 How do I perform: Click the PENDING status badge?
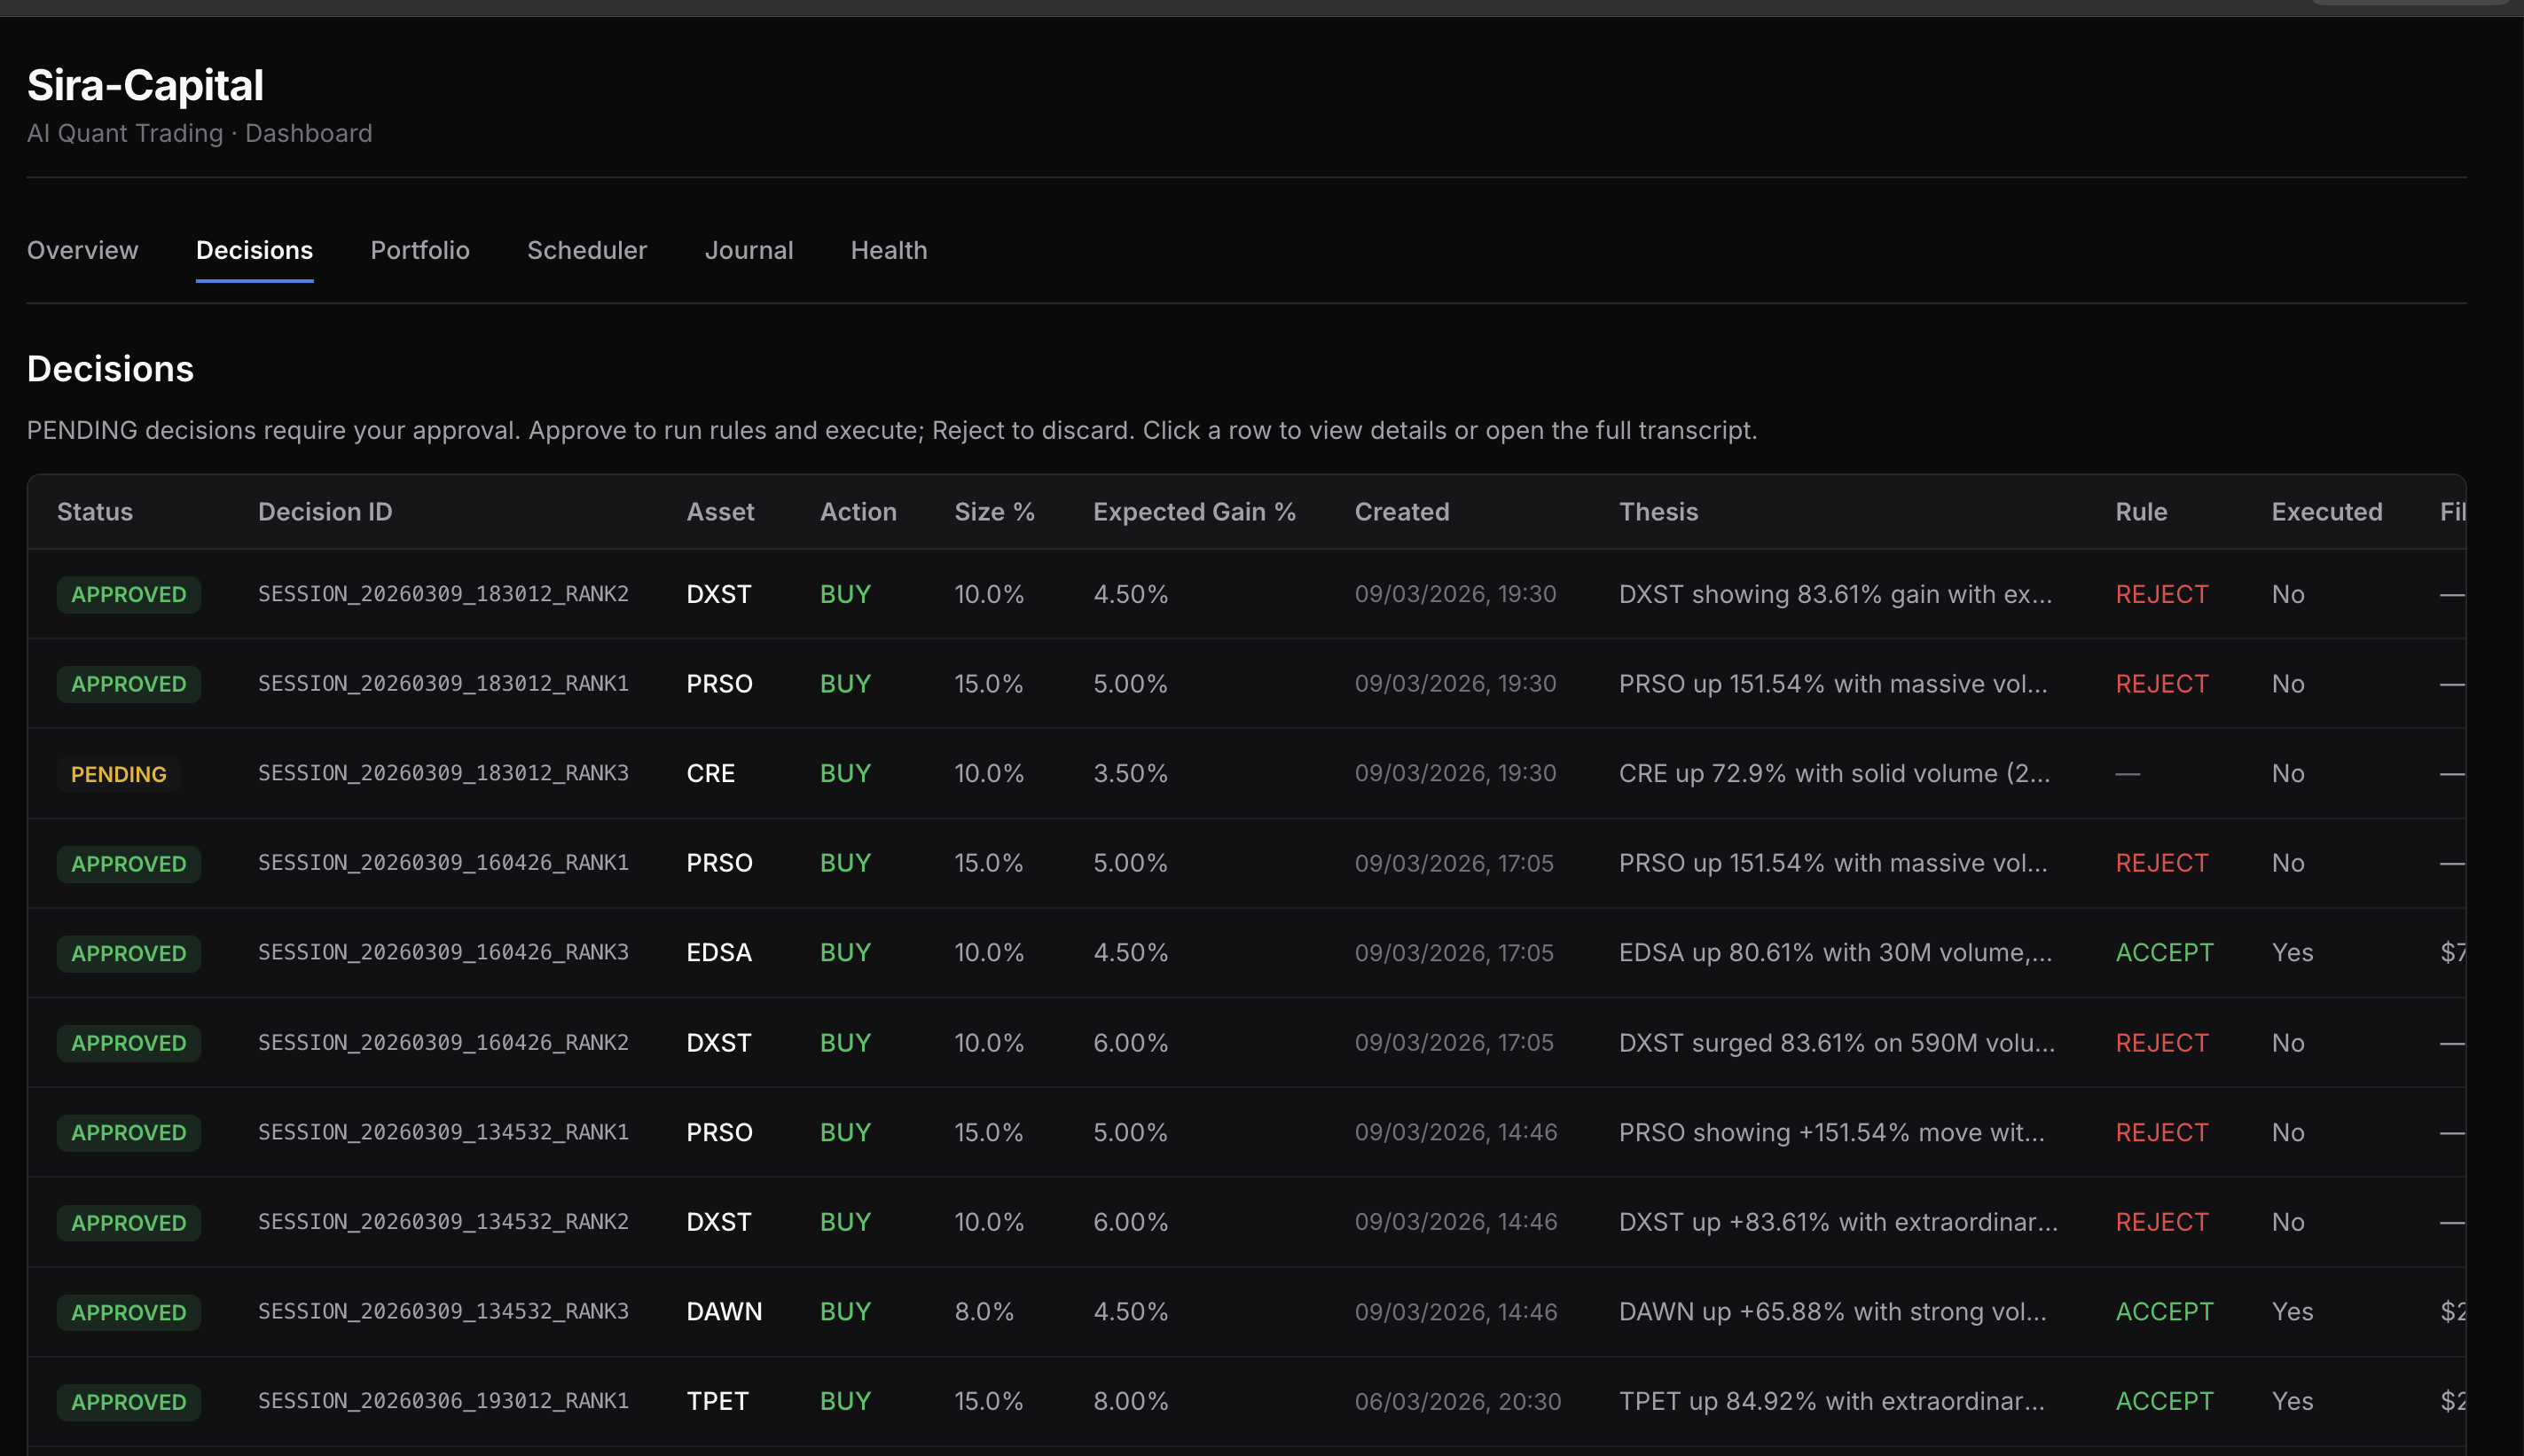click(118, 773)
